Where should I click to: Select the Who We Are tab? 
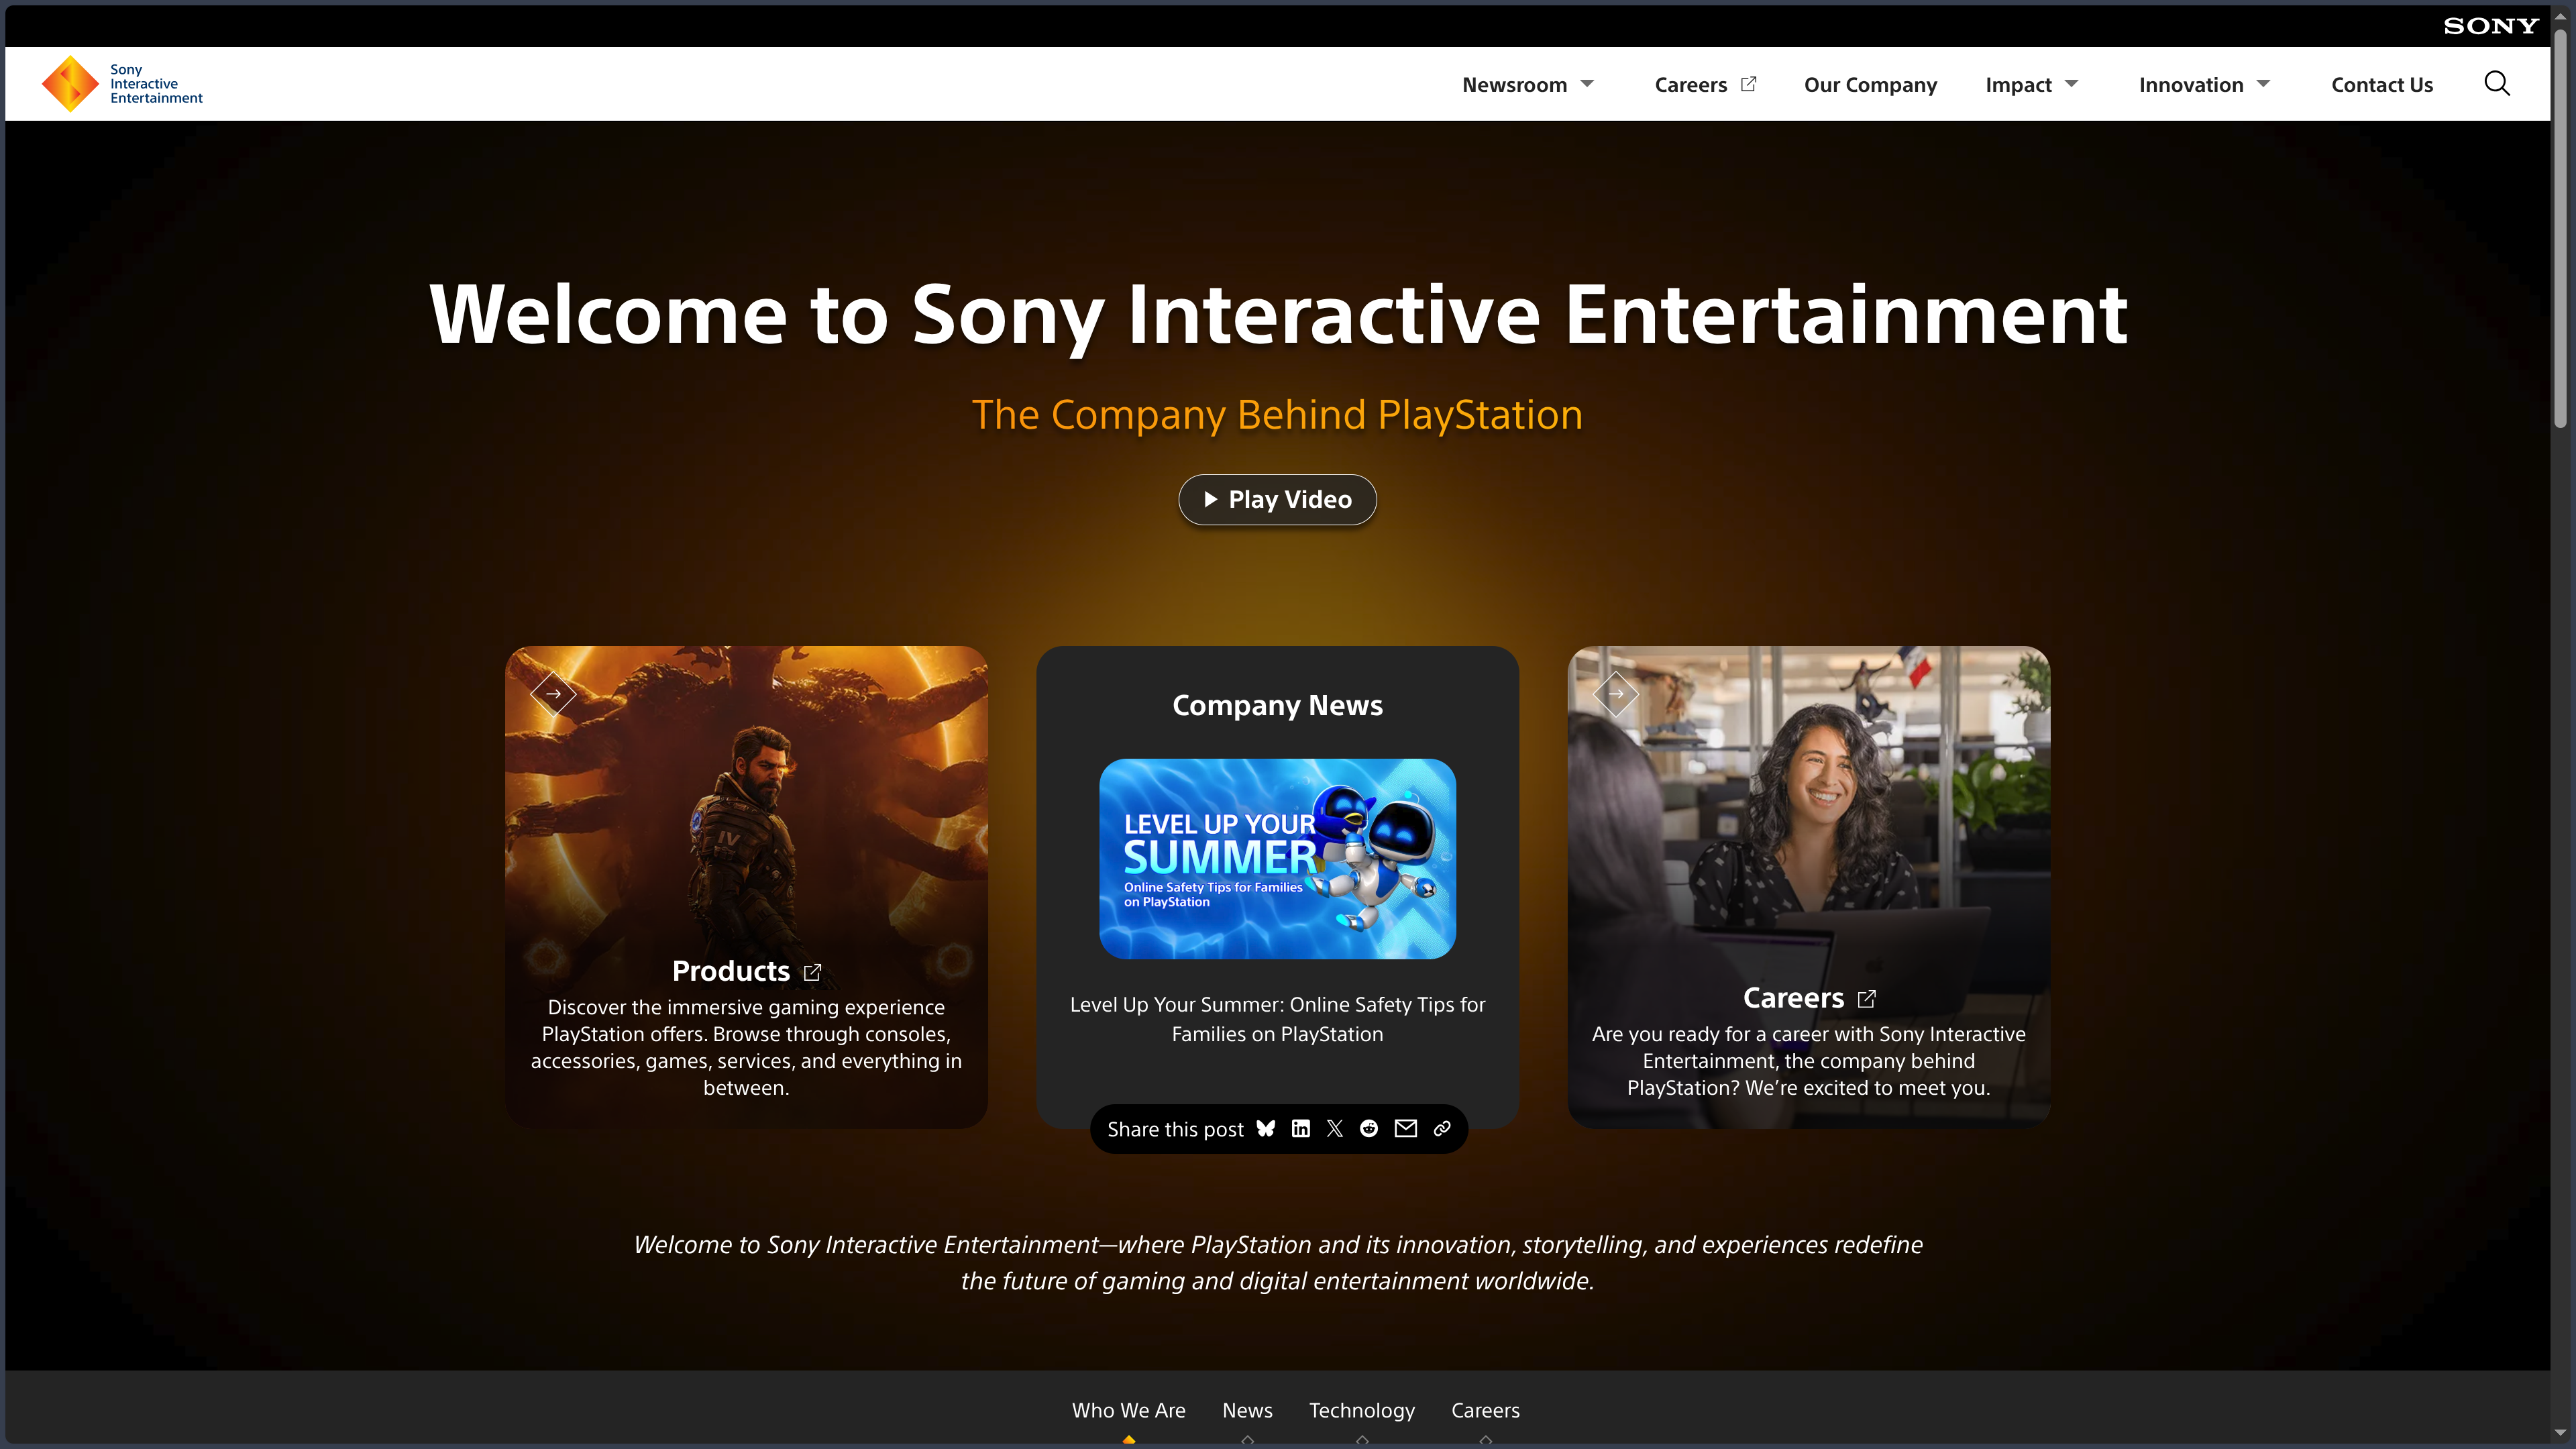click(x=1128, y=1410)
